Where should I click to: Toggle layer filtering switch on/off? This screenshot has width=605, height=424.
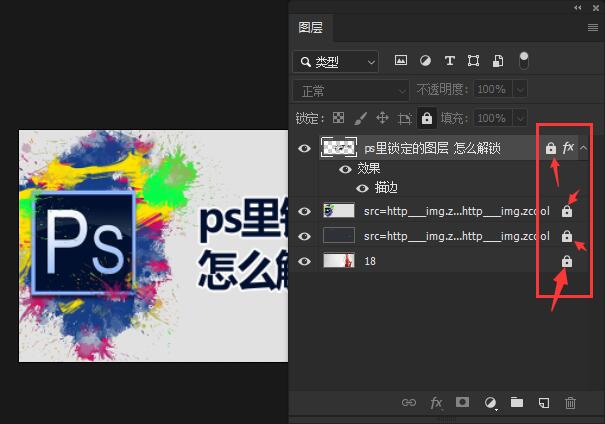click(524, 61)
